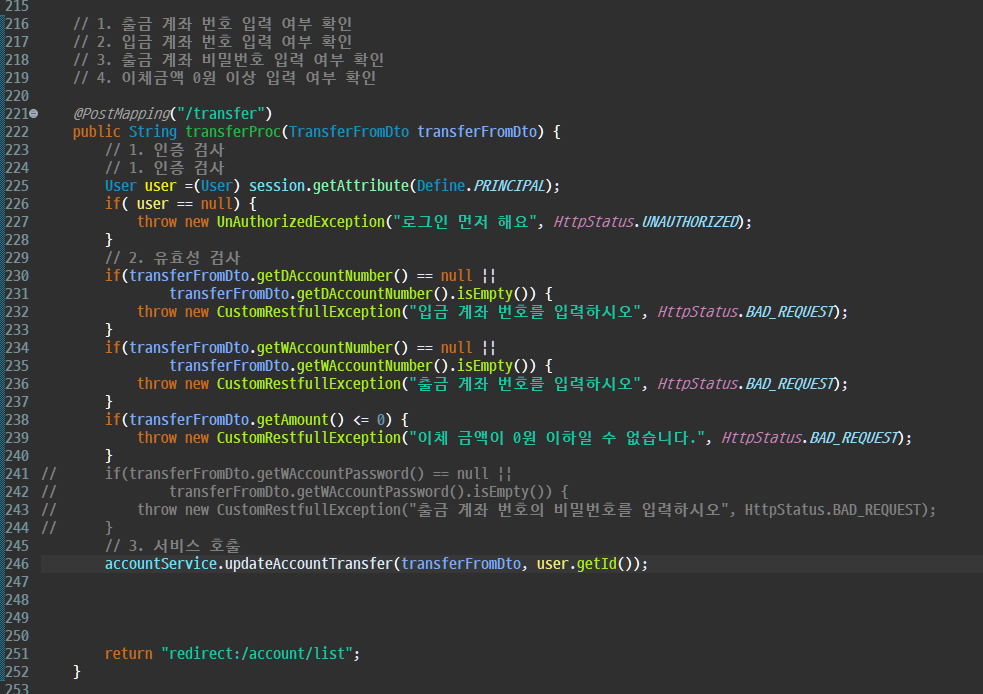
Task: Click the "User user" declaration on line 225
Action: click(x=140, y=186)
